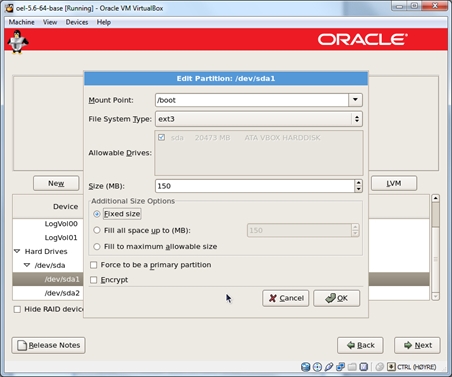Open the File System Type ext3 dropdown
Image resolution: width=452 pixels, height=377 pixels.
coord(259,119)
